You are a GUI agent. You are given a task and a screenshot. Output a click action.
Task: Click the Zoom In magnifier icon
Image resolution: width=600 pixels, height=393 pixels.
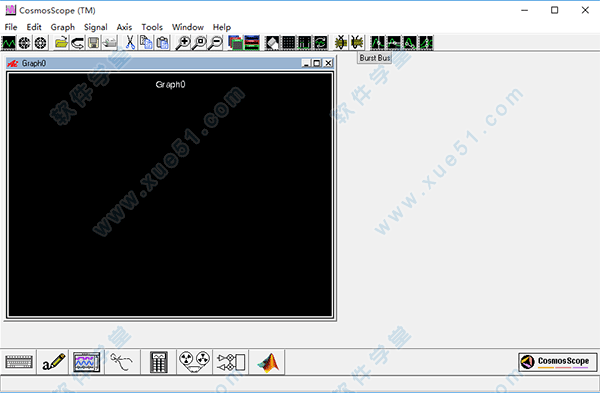point(183,42)
